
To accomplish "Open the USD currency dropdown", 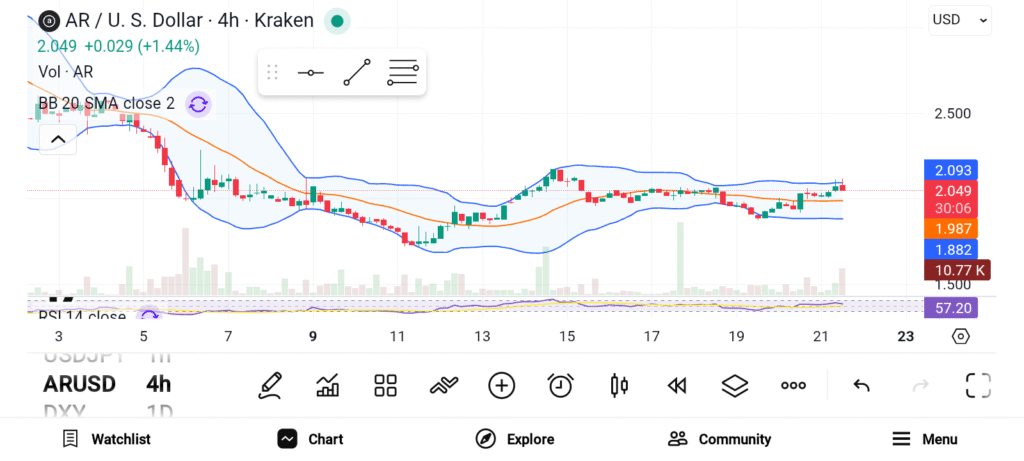I will (960, 19).
